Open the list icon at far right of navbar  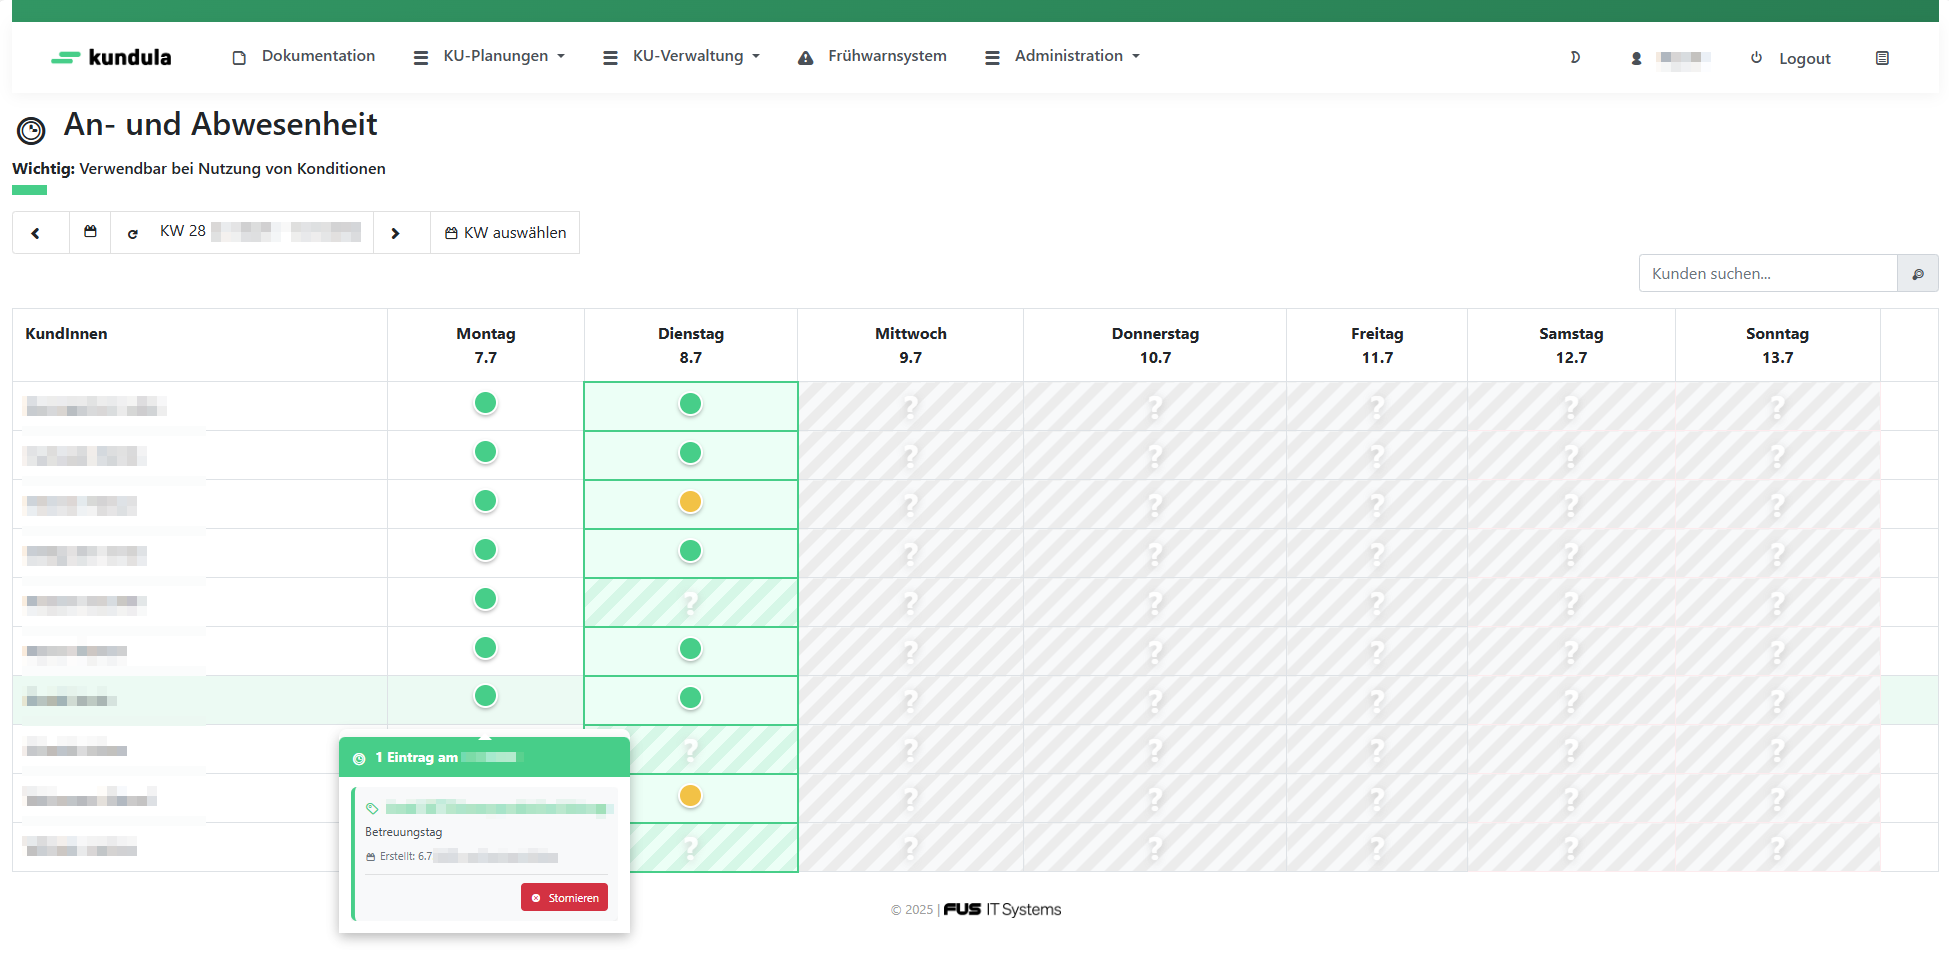pos(1882,59)
